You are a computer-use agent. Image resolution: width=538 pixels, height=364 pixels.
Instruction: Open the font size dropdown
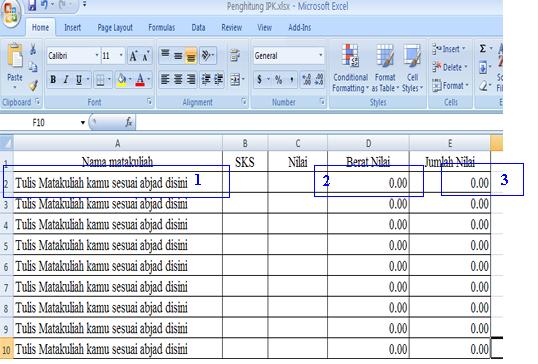[121, 55]
